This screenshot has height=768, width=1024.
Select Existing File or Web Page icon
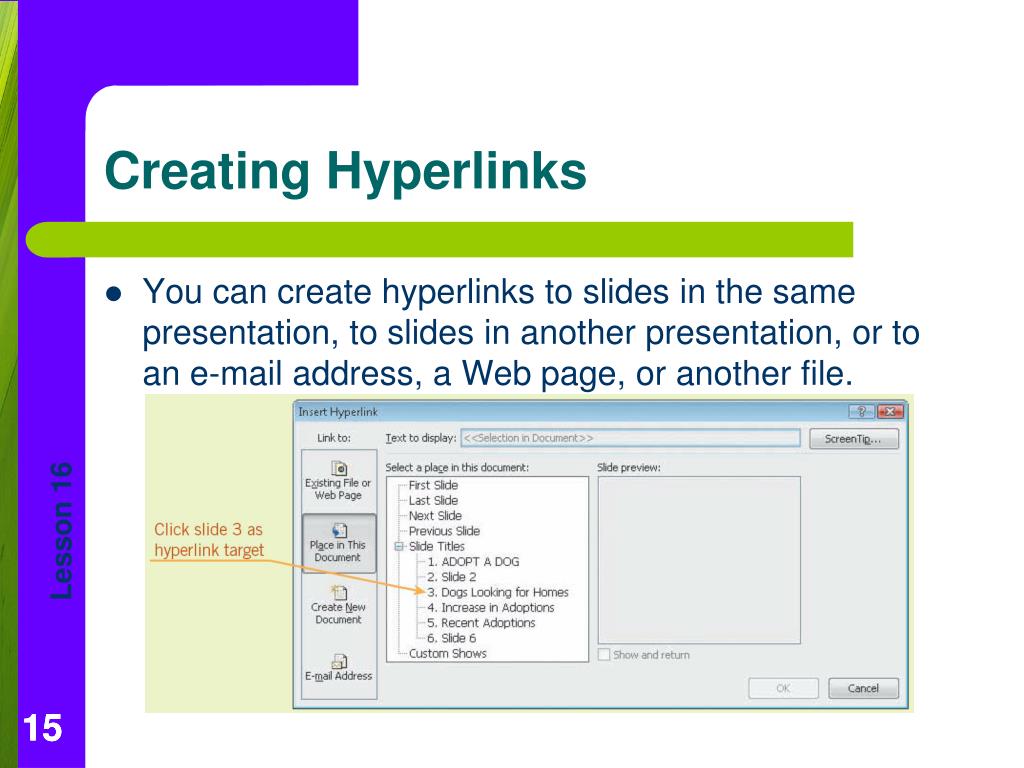338,468
